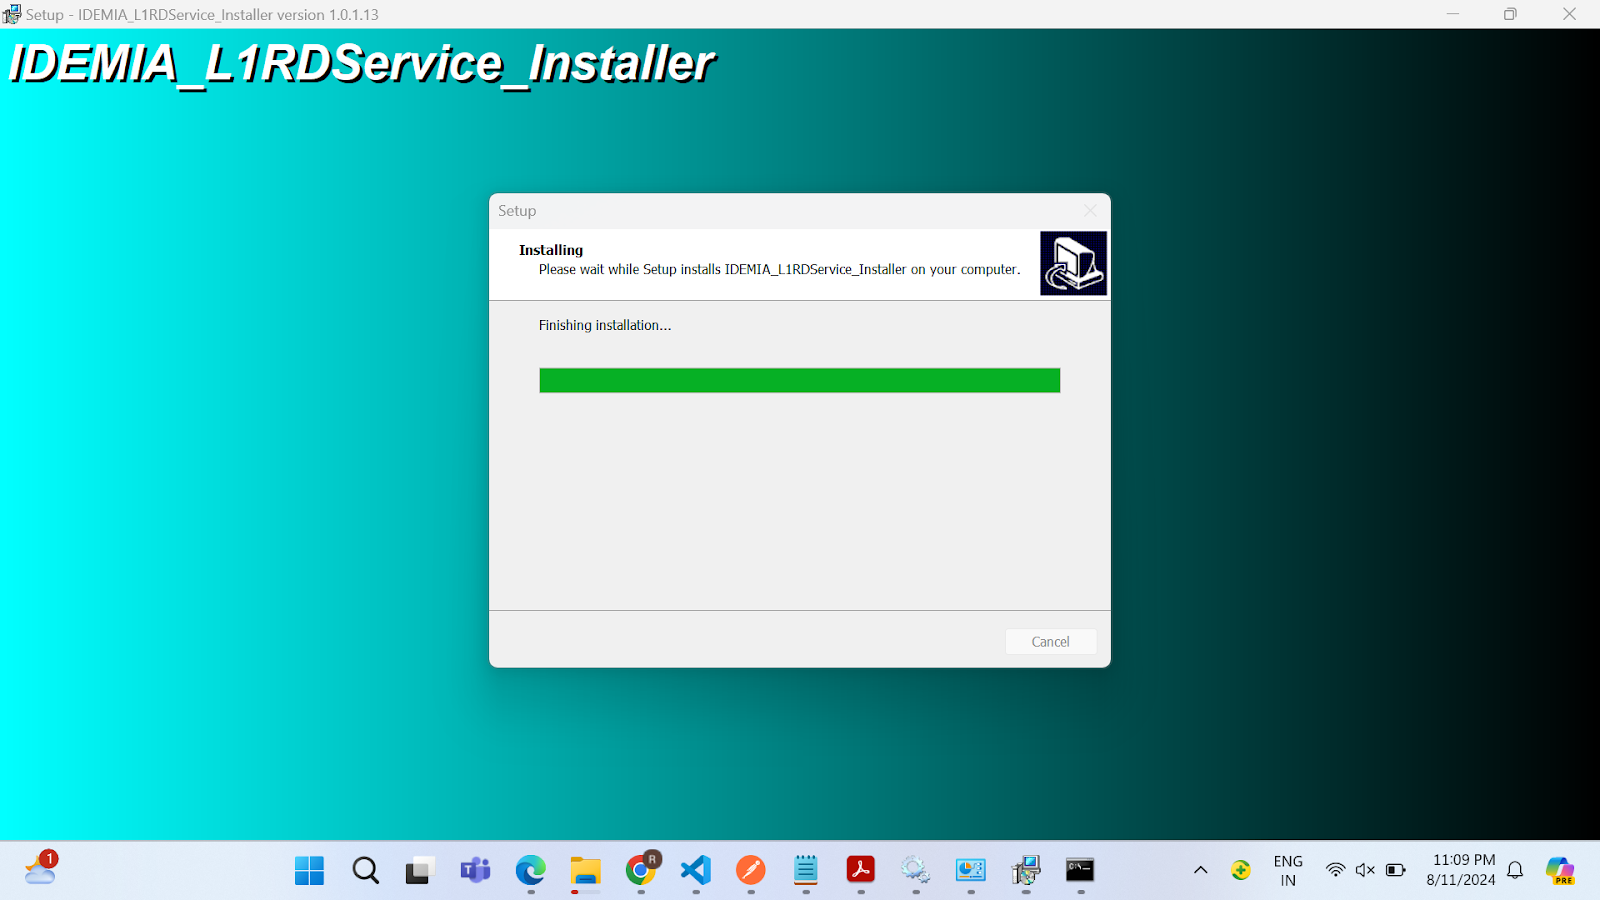The image size is (1600, 900).
Task: Open Postman from taskbar
Action: coord(751,871)
